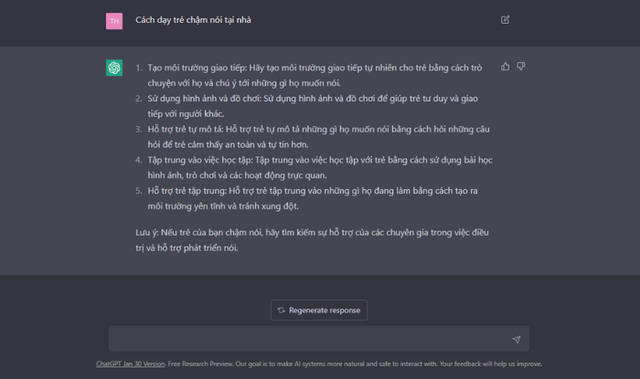Click the send message paper plane icon
This screenshot has height=379, width=640.
click(x=516, y=339)
